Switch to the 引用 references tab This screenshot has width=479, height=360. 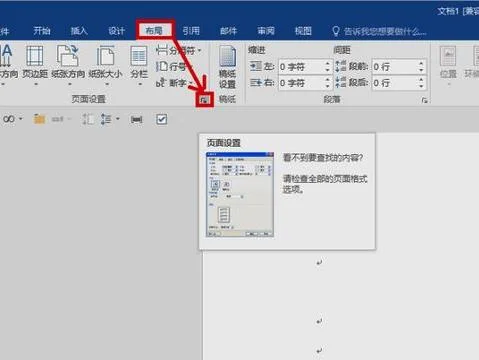[x=191, y=31]
